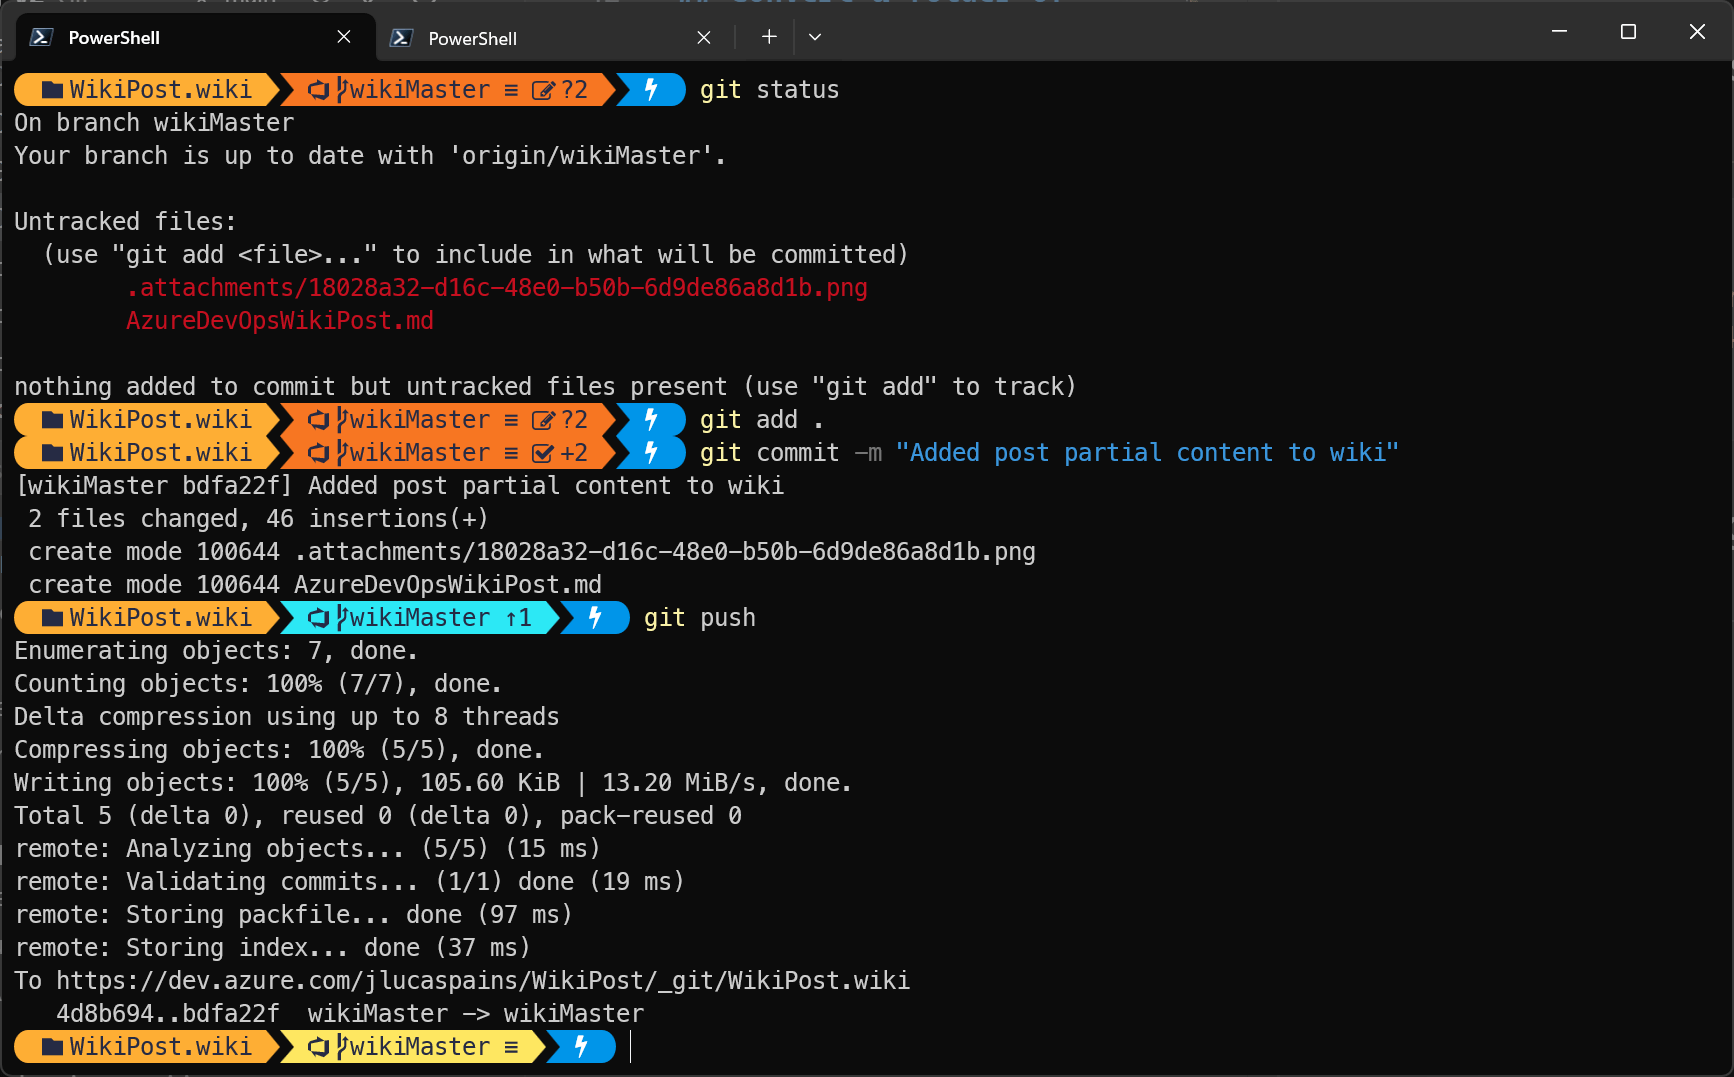Click the dev.azure.com remote URL

(x=483, y=981)
